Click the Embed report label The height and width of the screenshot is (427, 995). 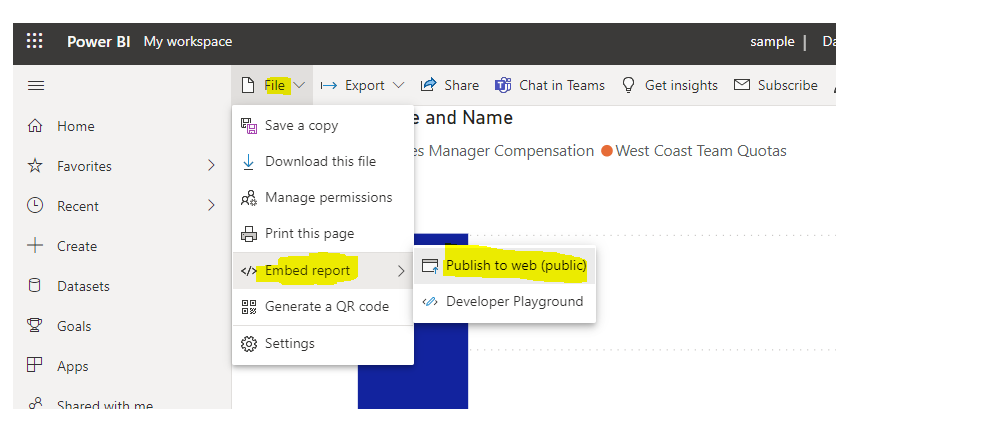click(x=307, y=271)
